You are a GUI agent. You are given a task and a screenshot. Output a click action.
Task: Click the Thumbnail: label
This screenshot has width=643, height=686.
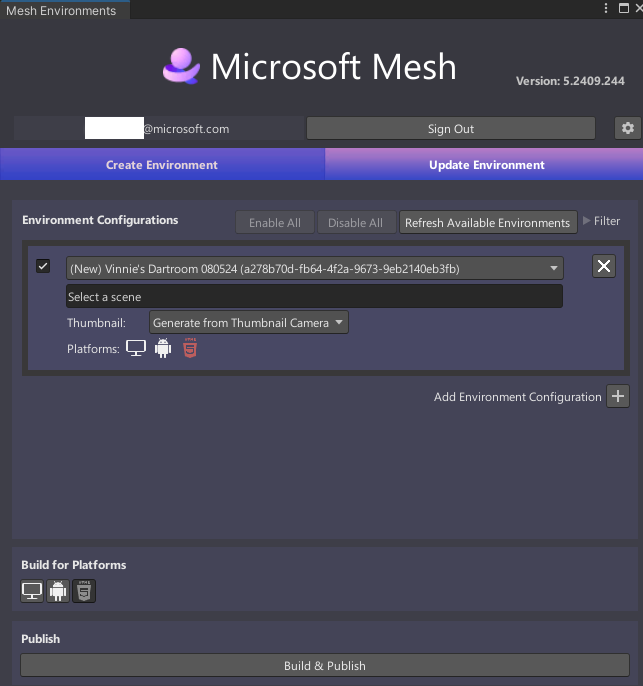tap(96, 323)
